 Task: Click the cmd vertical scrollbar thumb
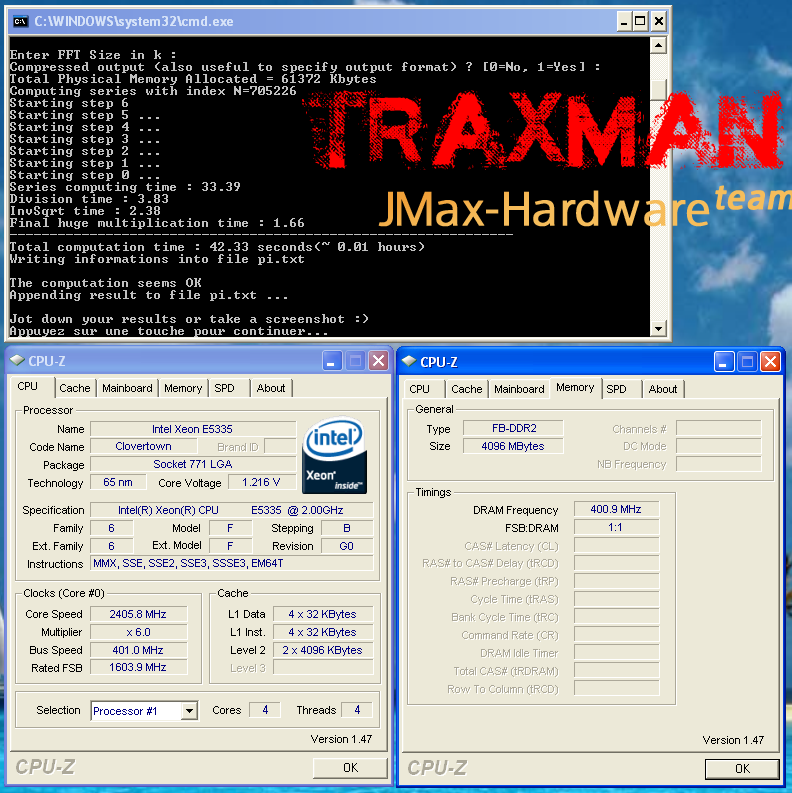[658, 90]
